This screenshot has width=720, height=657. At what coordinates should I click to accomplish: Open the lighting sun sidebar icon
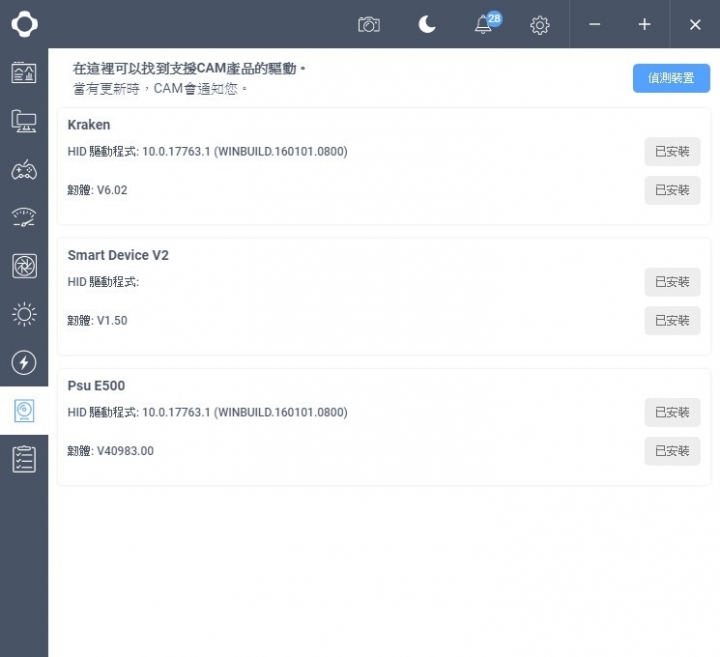click(24, 314)
